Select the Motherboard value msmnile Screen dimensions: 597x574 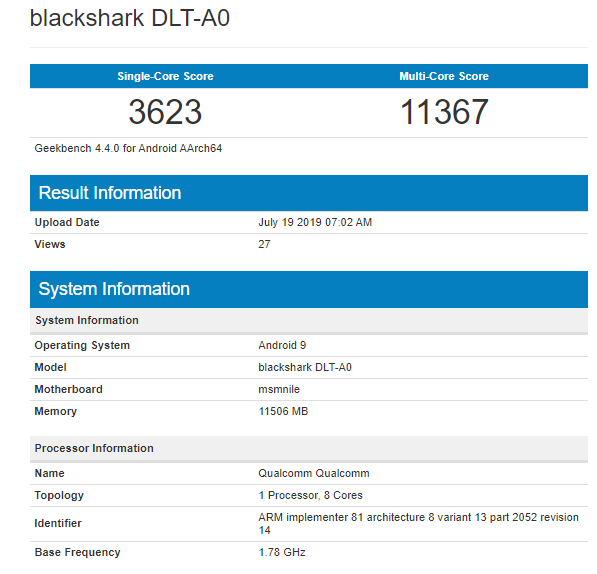pos(279,389)
